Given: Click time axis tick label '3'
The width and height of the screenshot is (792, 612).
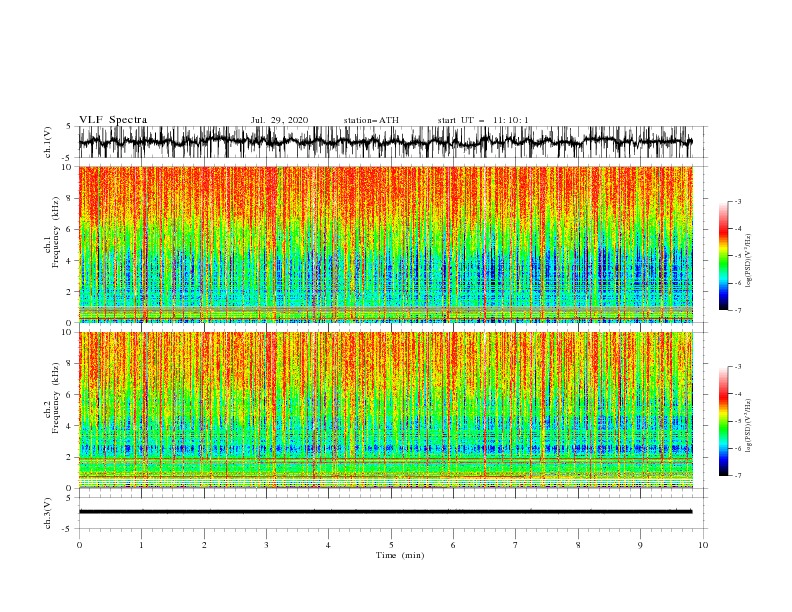Looking at the screenshot, I should pyautogui.click(x=266, y=545).
